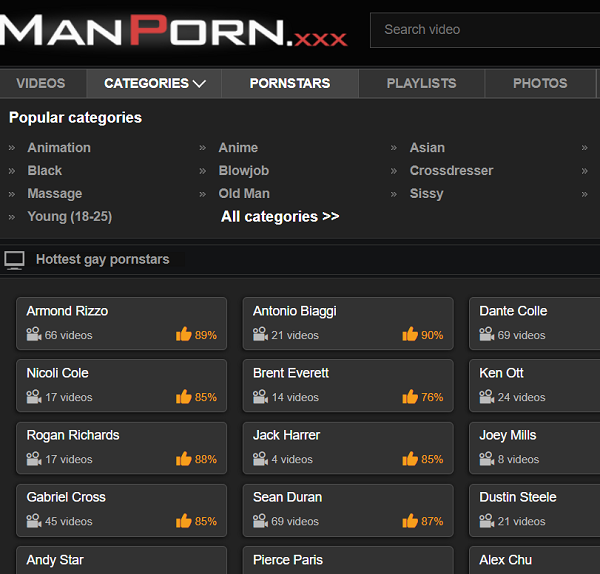Select the Young (18-25) category

[69, 217]
